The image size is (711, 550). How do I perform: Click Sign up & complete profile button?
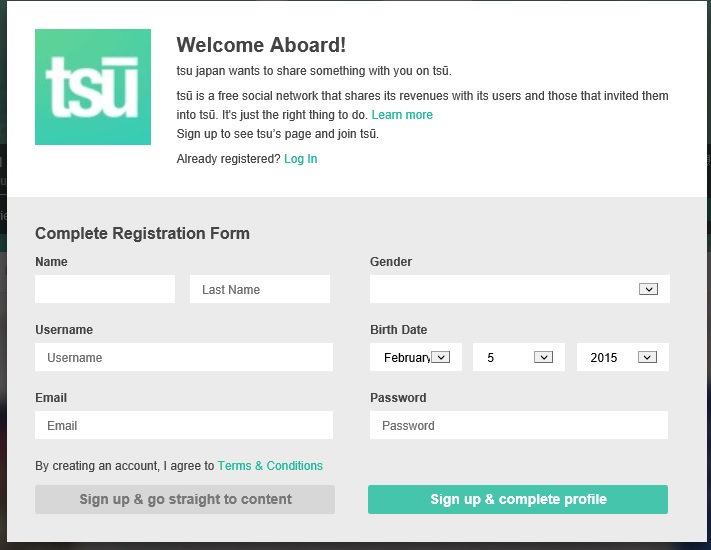(518, 499)
